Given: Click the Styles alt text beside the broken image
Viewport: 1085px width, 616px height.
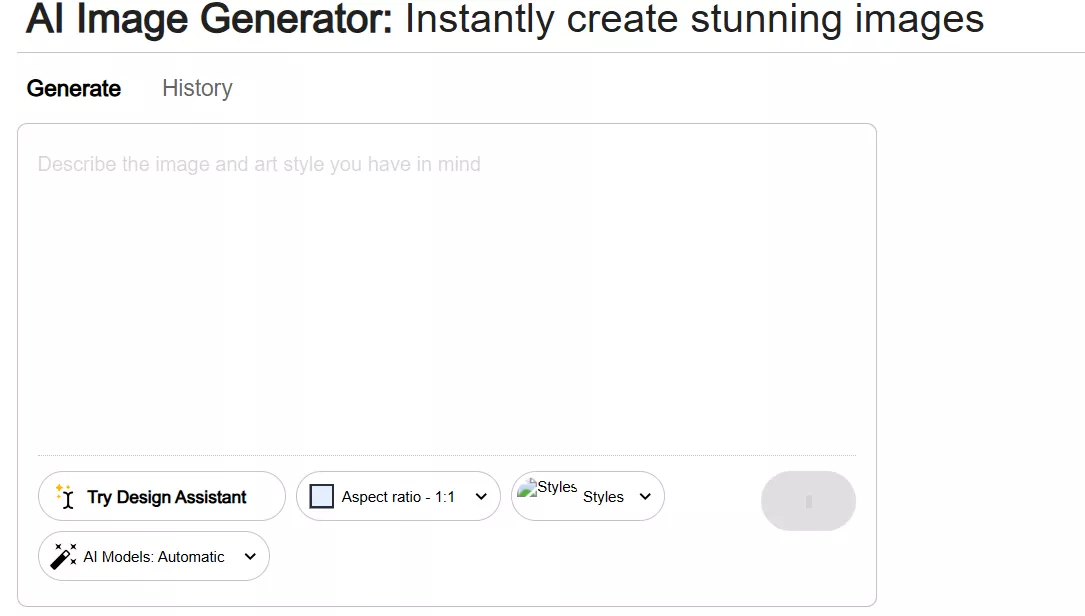Looking at the screenshot, I should (x=557, y=487).
